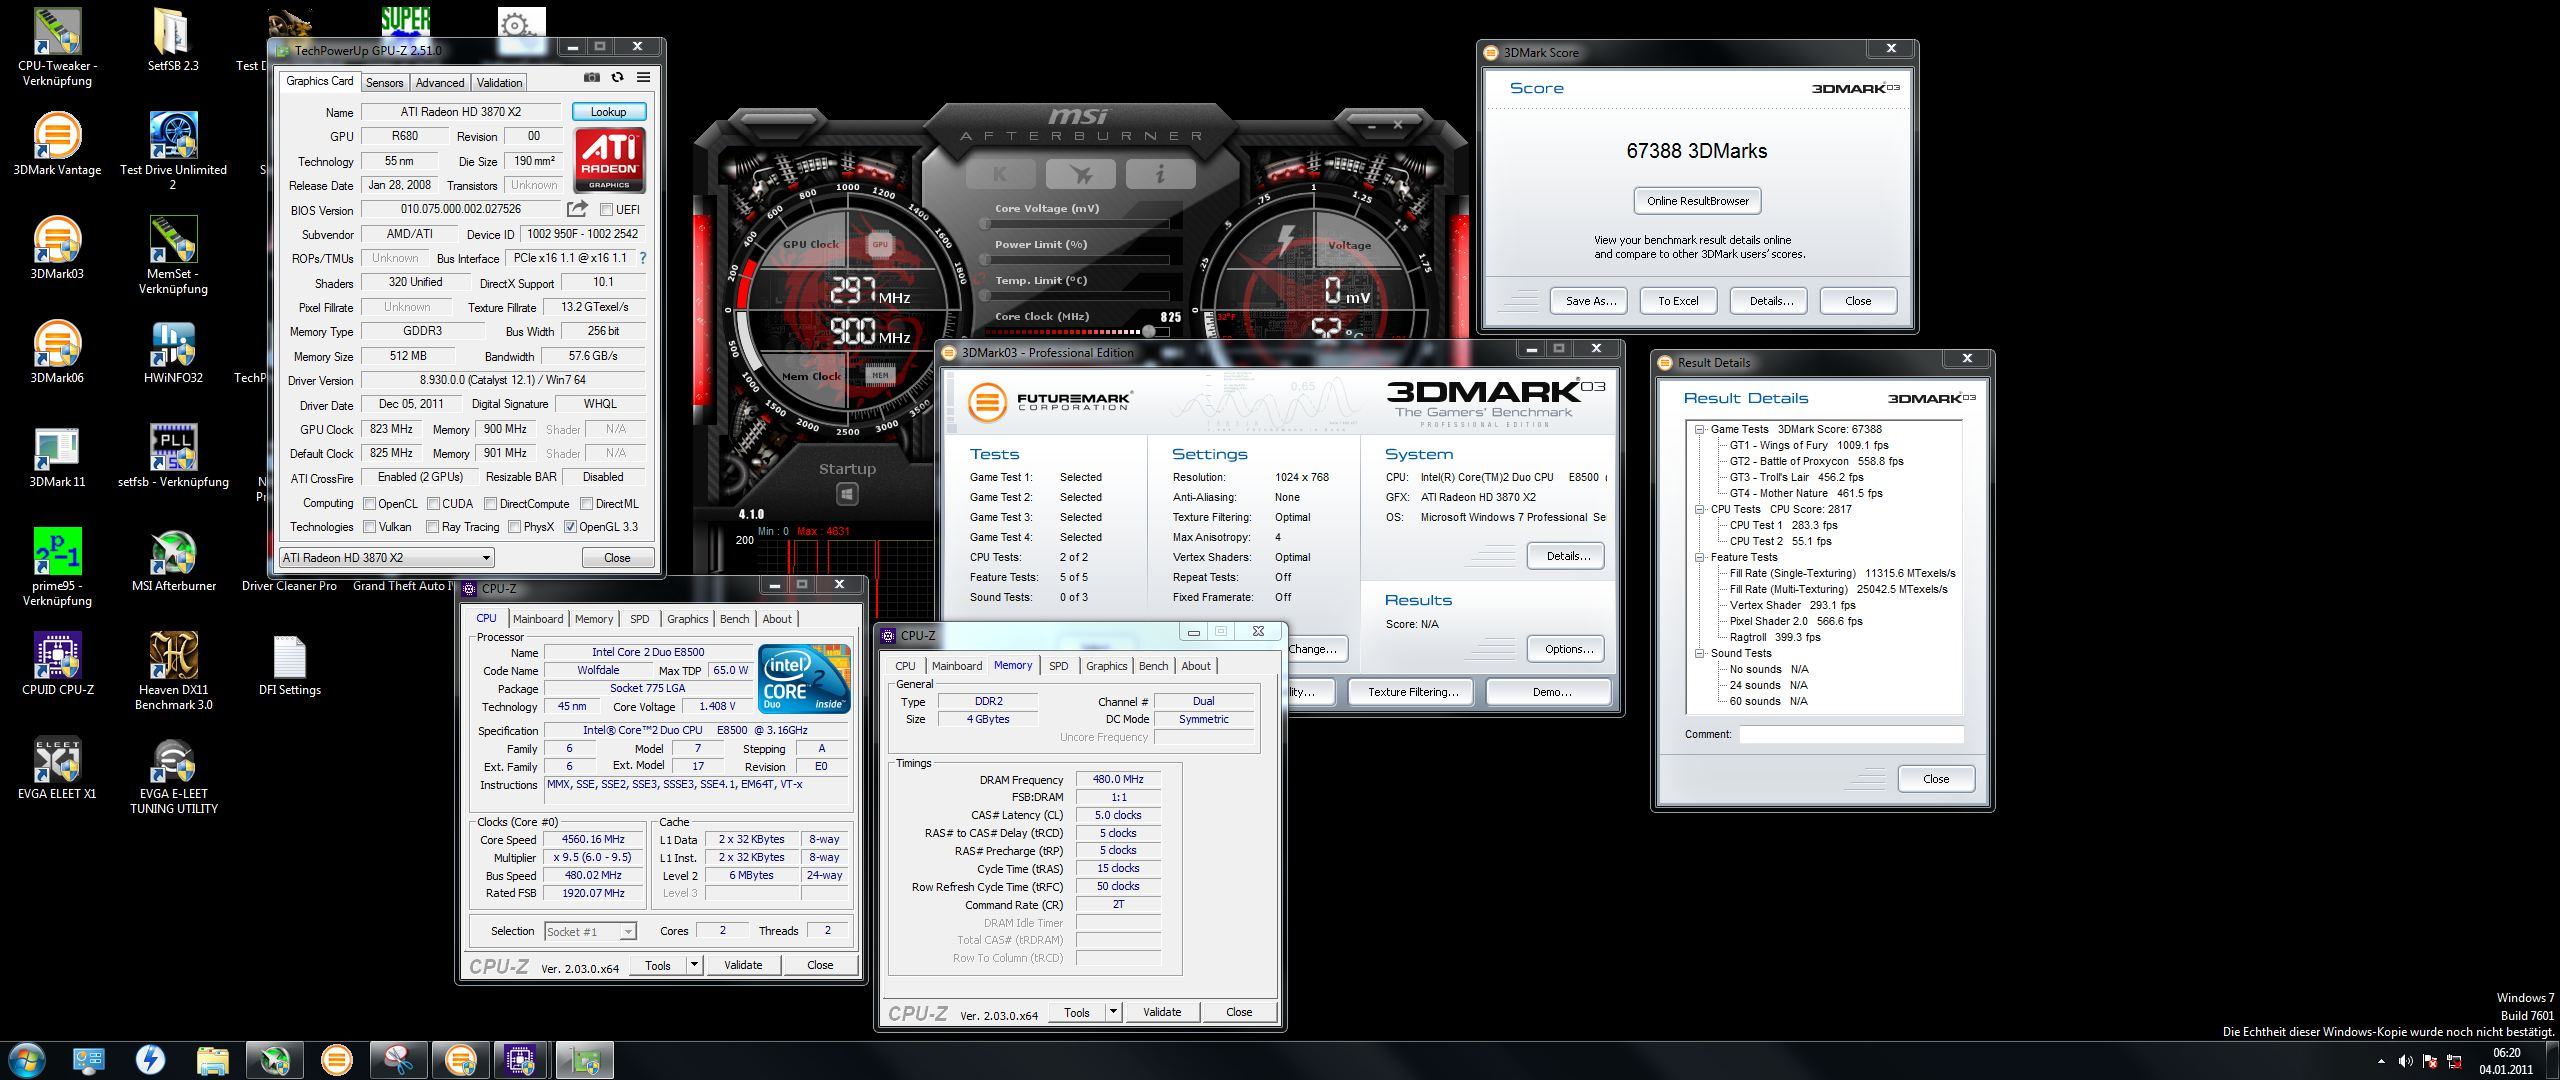The image size is (2560, 1080).
Task: Collapse Sound Tests tree node
Action: tap(1699, 653)
